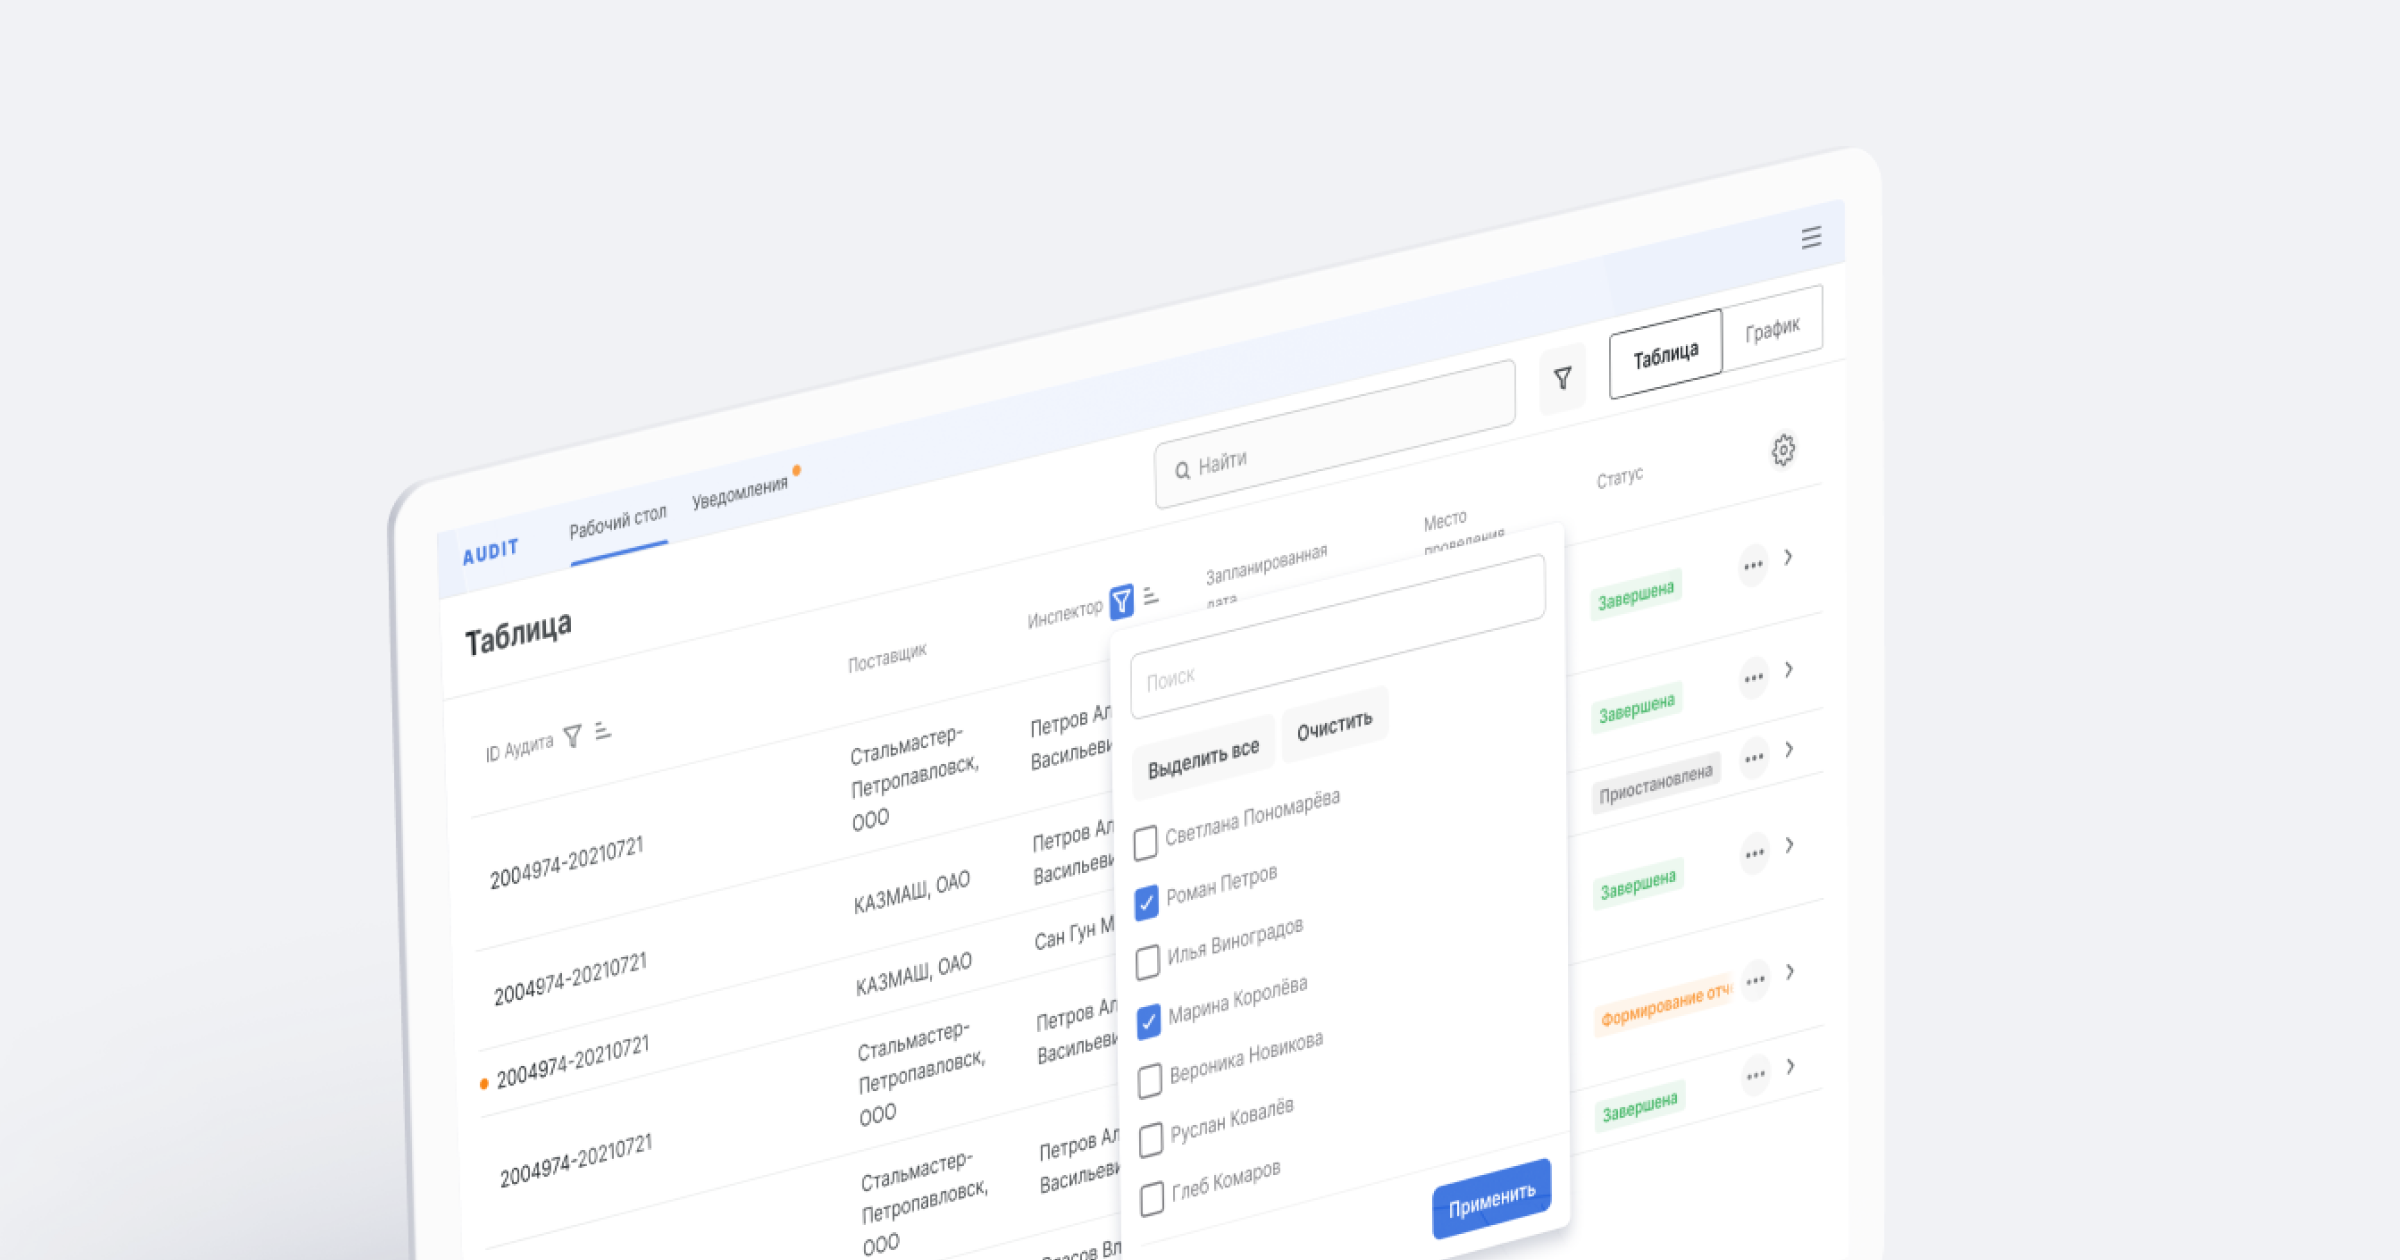Check the Вероника Новикова option
Image resolution: width=2400 pixels, height=1260 pixels.
point(1150,1081)
